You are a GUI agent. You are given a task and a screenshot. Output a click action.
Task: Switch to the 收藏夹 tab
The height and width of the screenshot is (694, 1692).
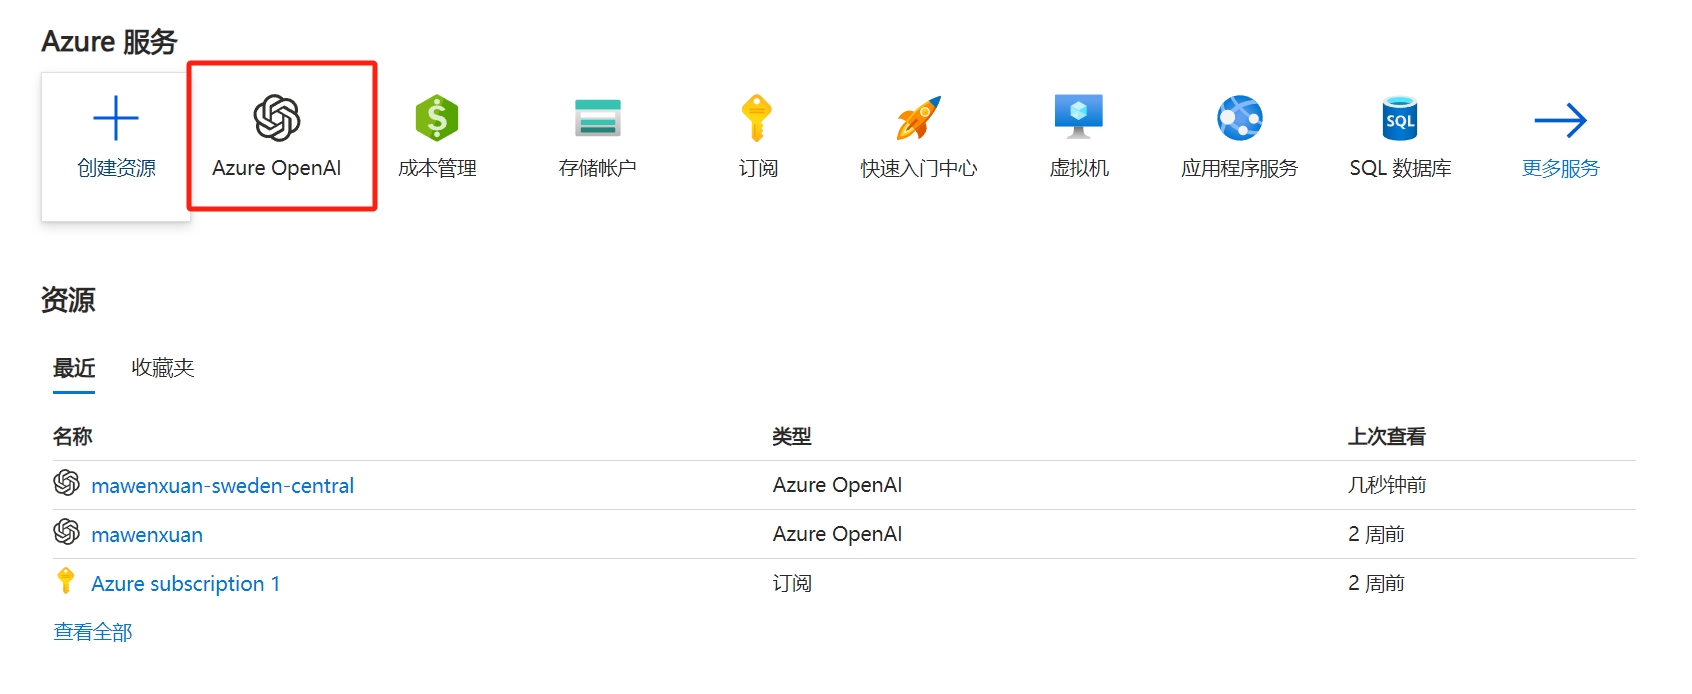163,368
